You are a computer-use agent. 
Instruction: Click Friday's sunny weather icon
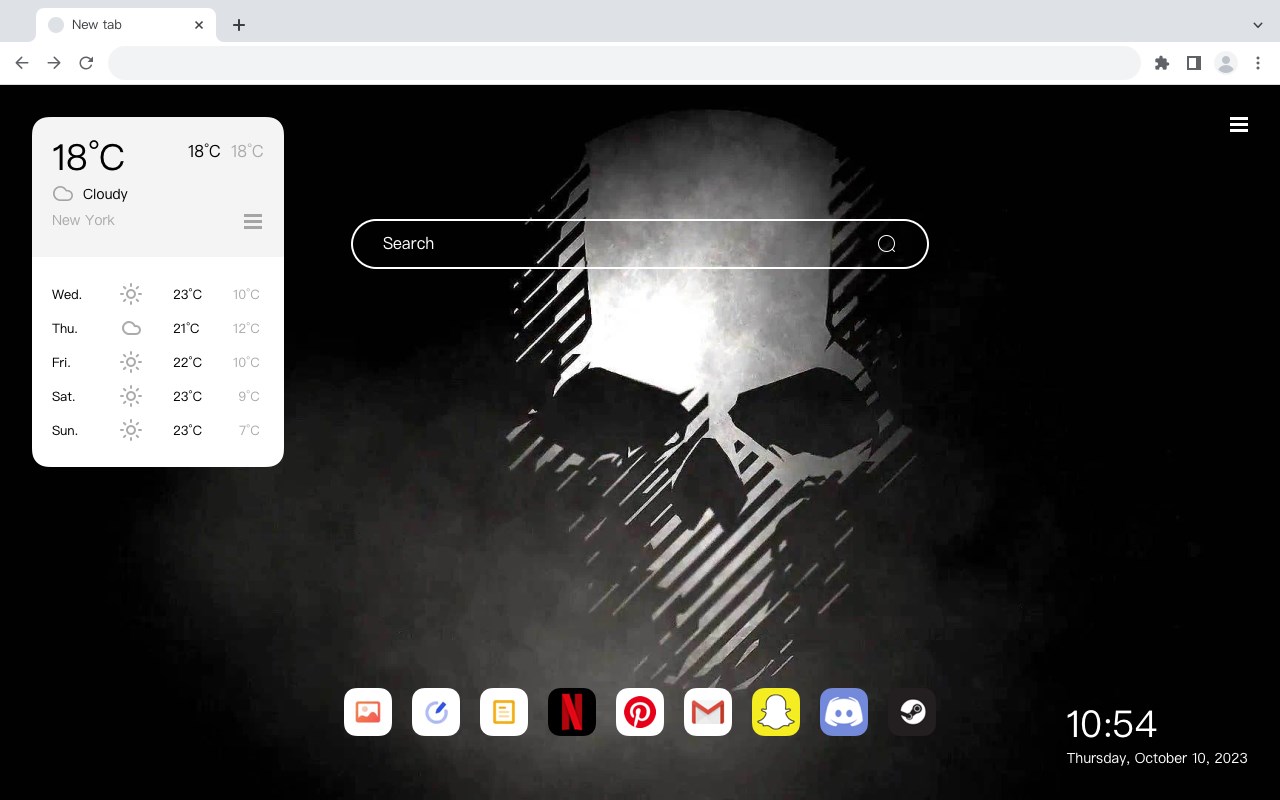pyautogui.click(x=131, y=362)
